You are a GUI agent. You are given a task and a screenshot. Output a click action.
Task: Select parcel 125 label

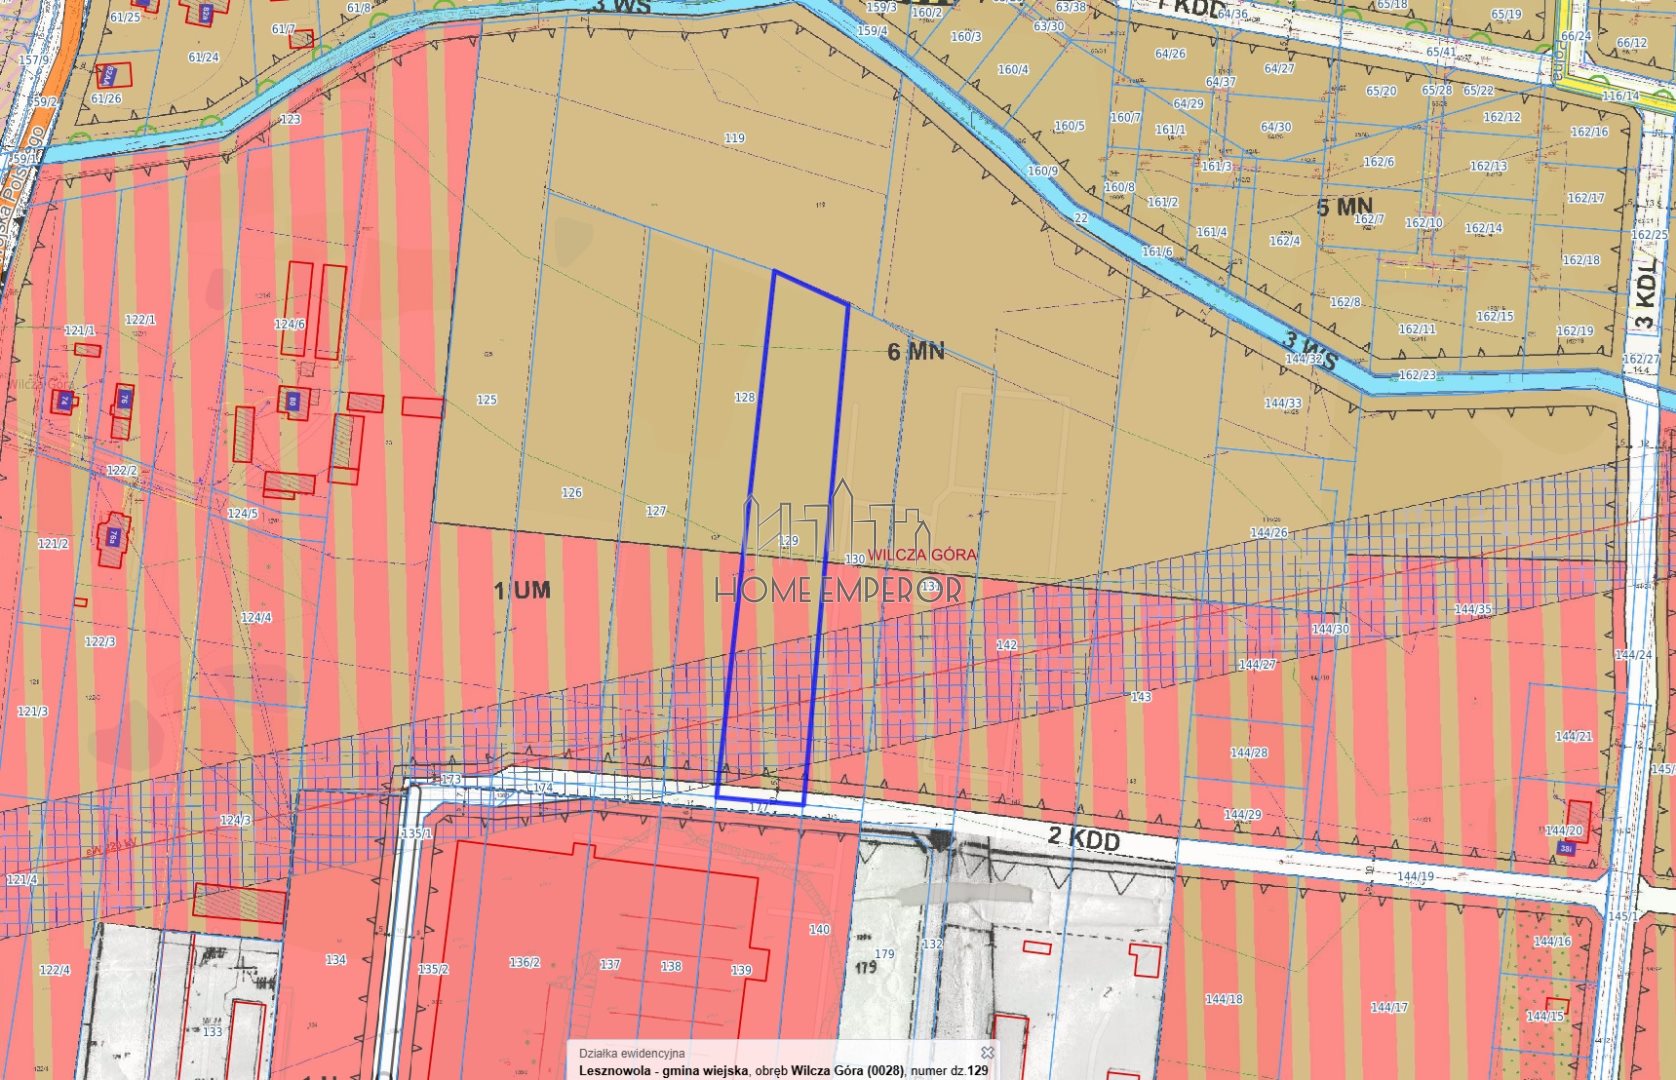click(x=486, y=400)
